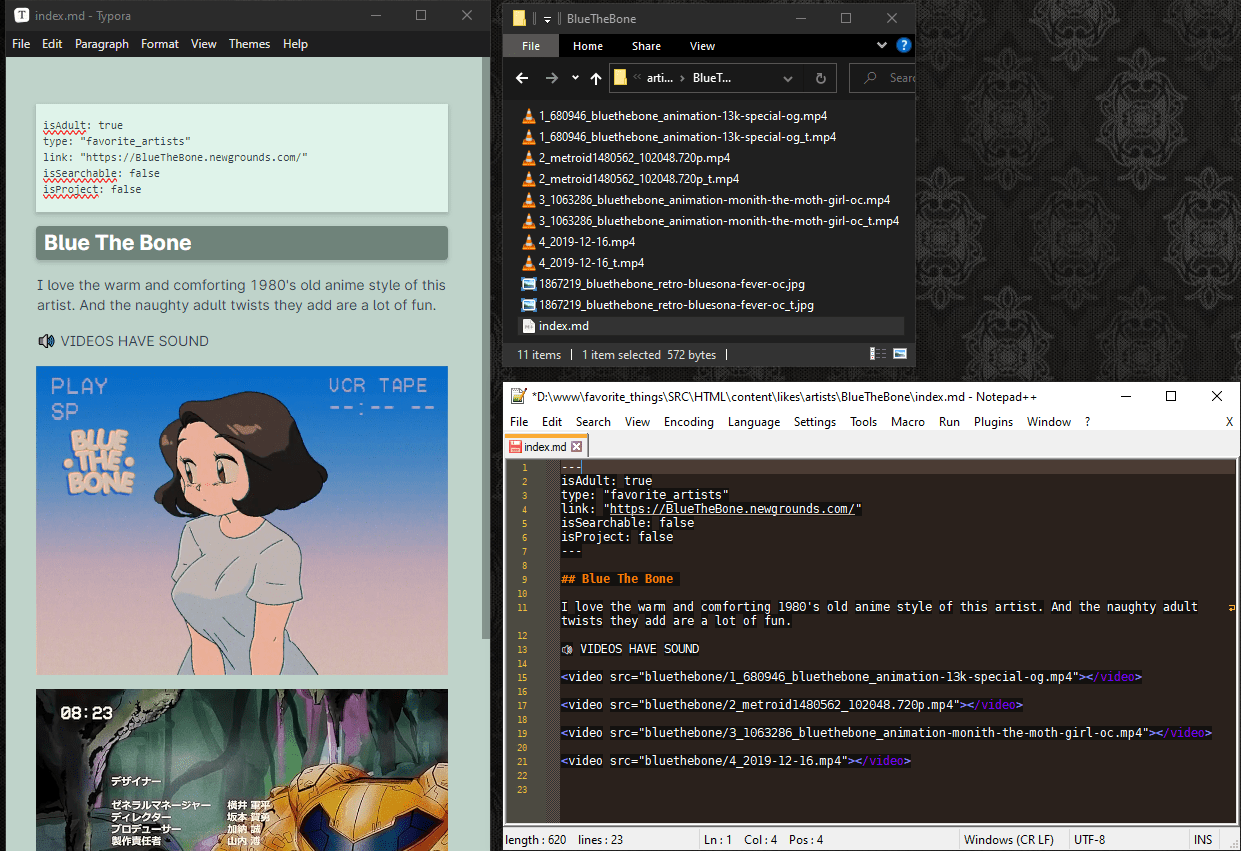Switch Explorer to details view layout
Image resolution: width=1241 pixels, height=851 pixels.
[x=878, y=354]
